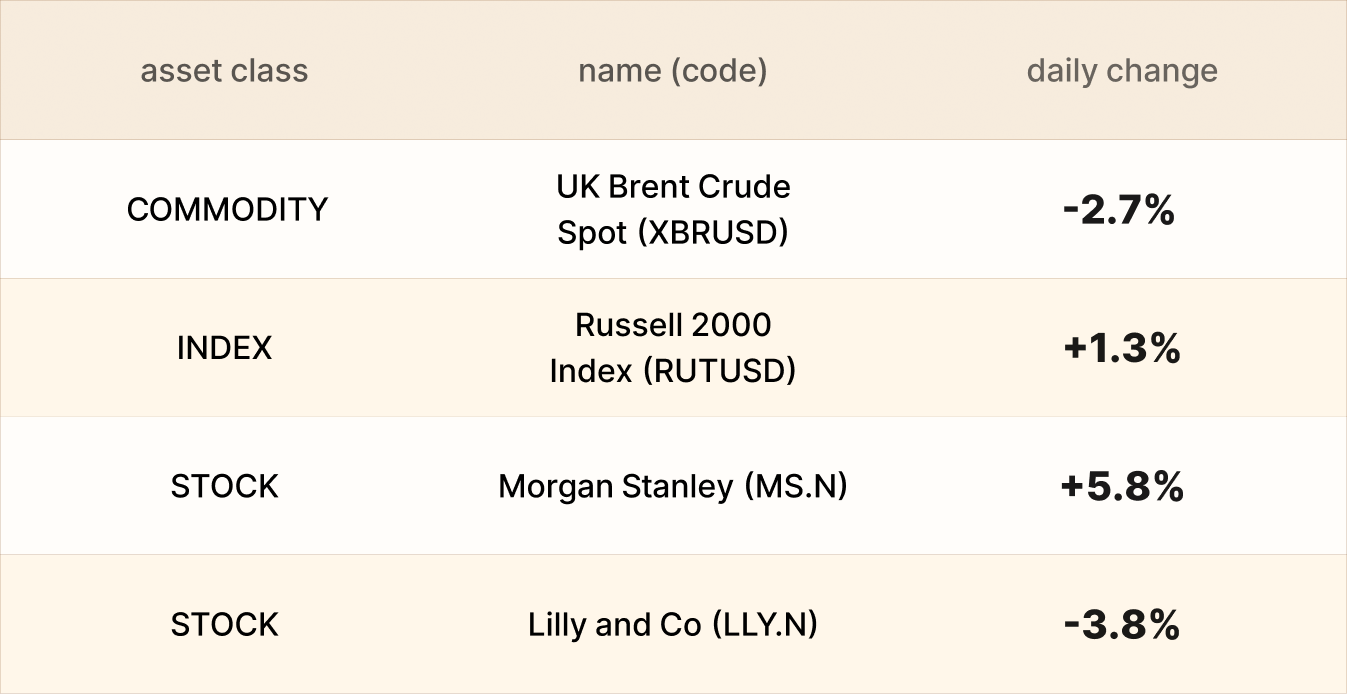
Task: Click the 'name (code)' column header
Action: [x=672, y=71]
